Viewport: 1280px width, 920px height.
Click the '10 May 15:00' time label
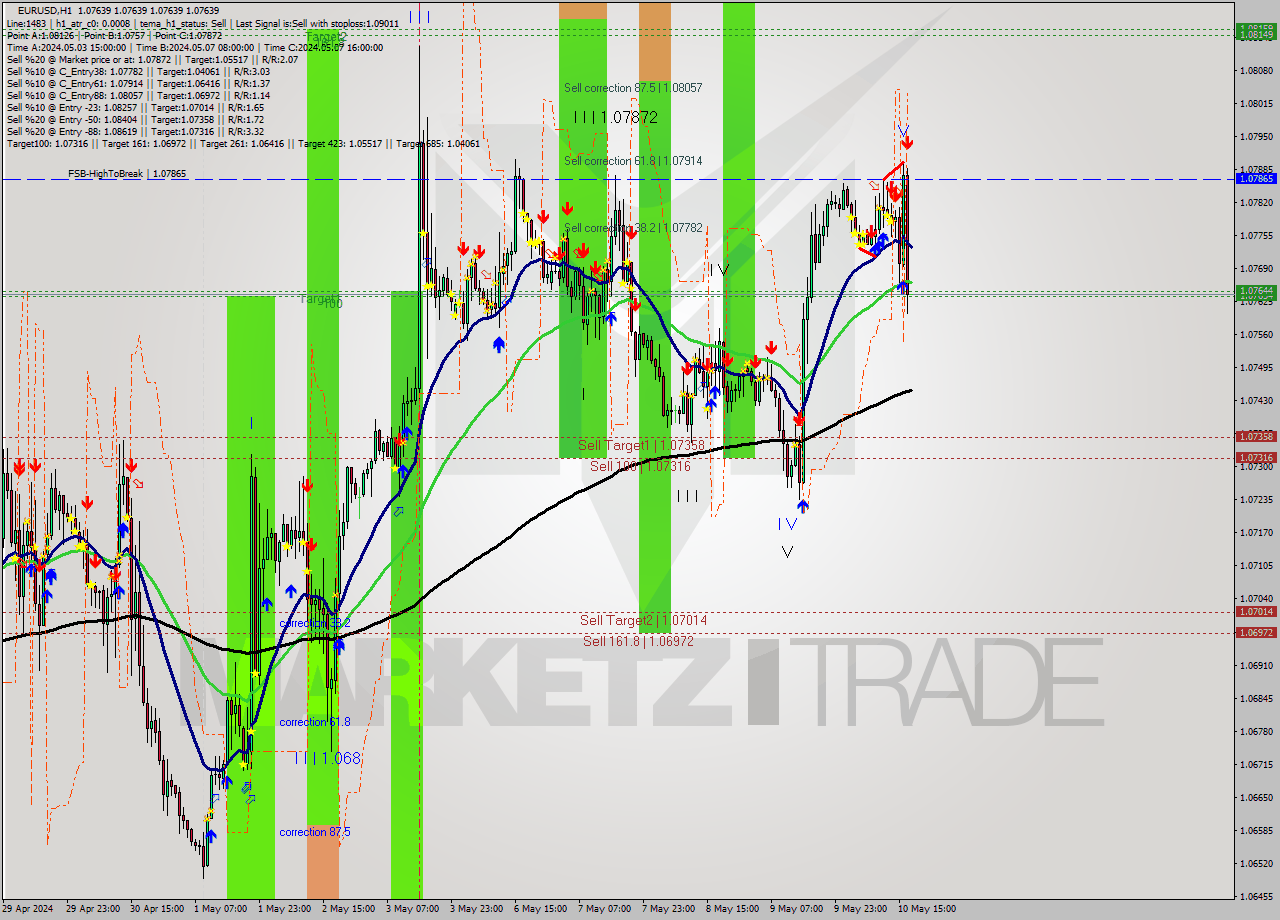coord(927,909)
